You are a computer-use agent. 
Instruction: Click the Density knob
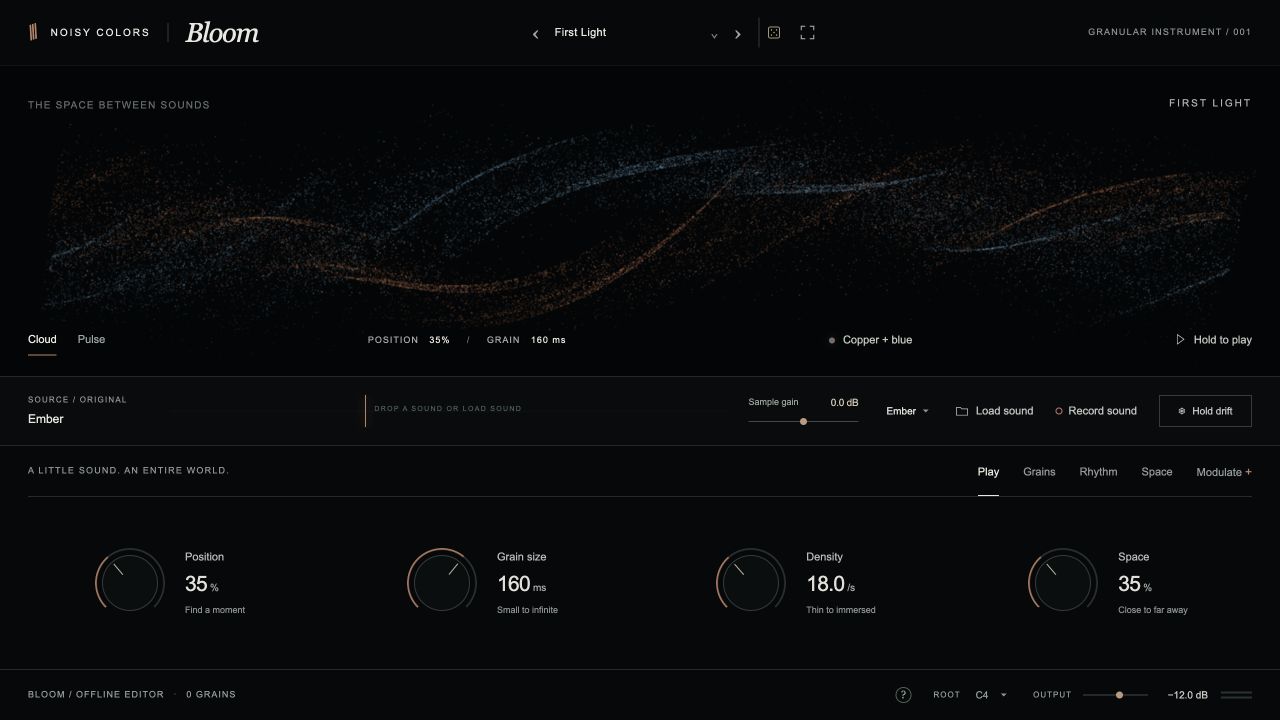[x=751, y=581]
